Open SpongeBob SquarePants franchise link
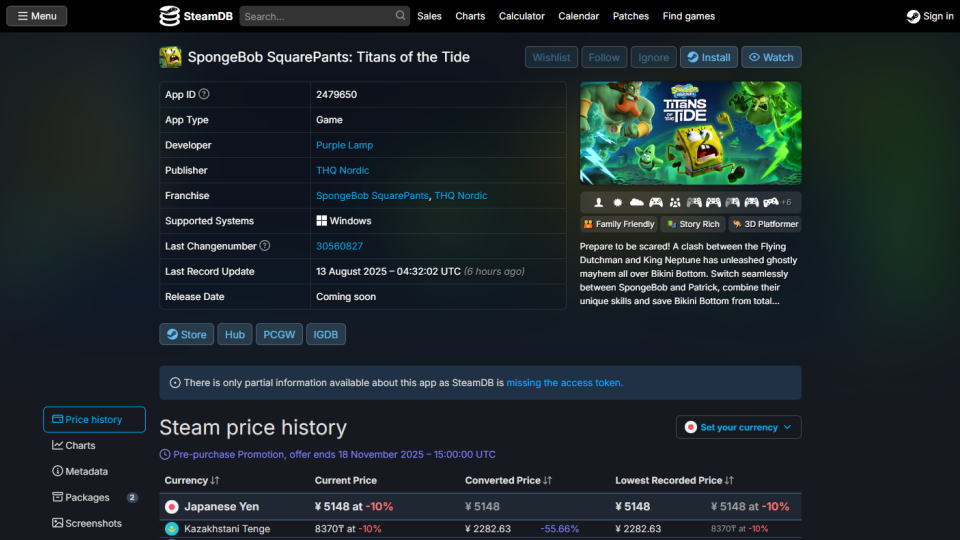This screenshot has height=540, width=960. click(372, 195)
